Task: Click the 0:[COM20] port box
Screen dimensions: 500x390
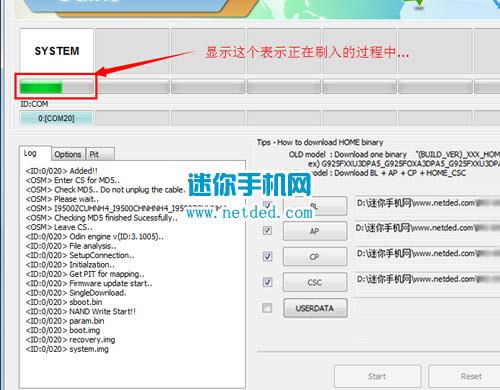Action: (56, 118)
